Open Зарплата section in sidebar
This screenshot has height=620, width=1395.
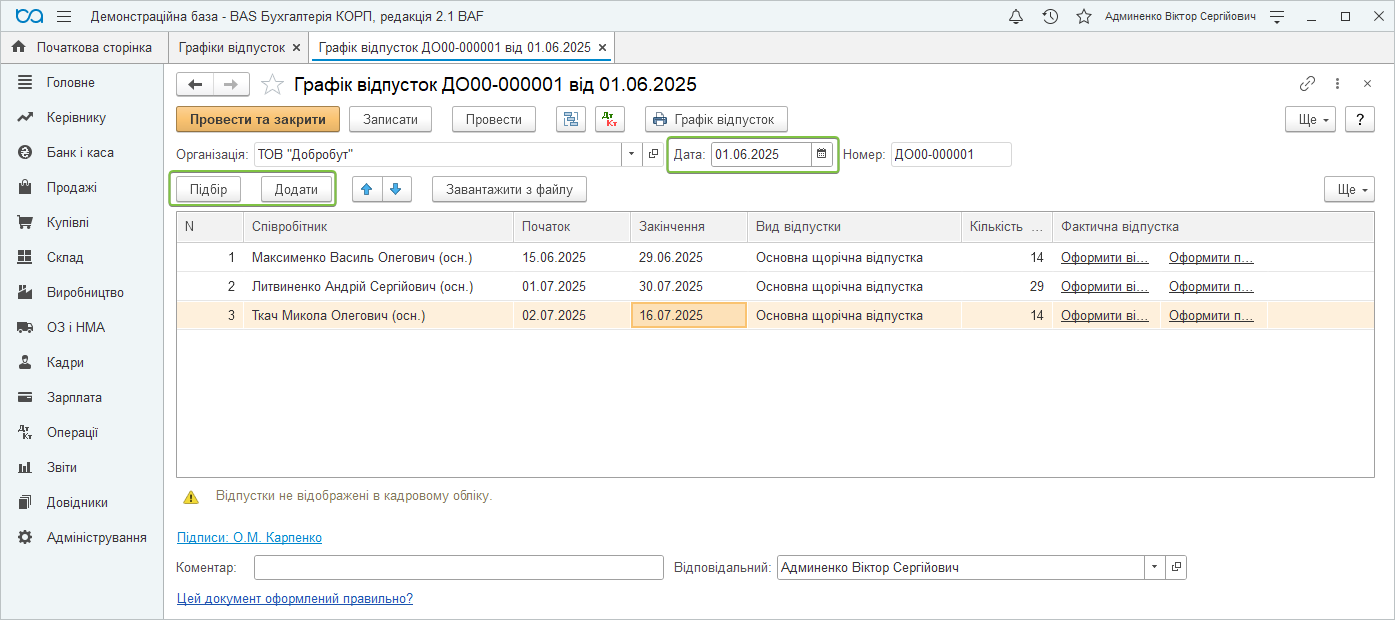[x=74, y=397]
